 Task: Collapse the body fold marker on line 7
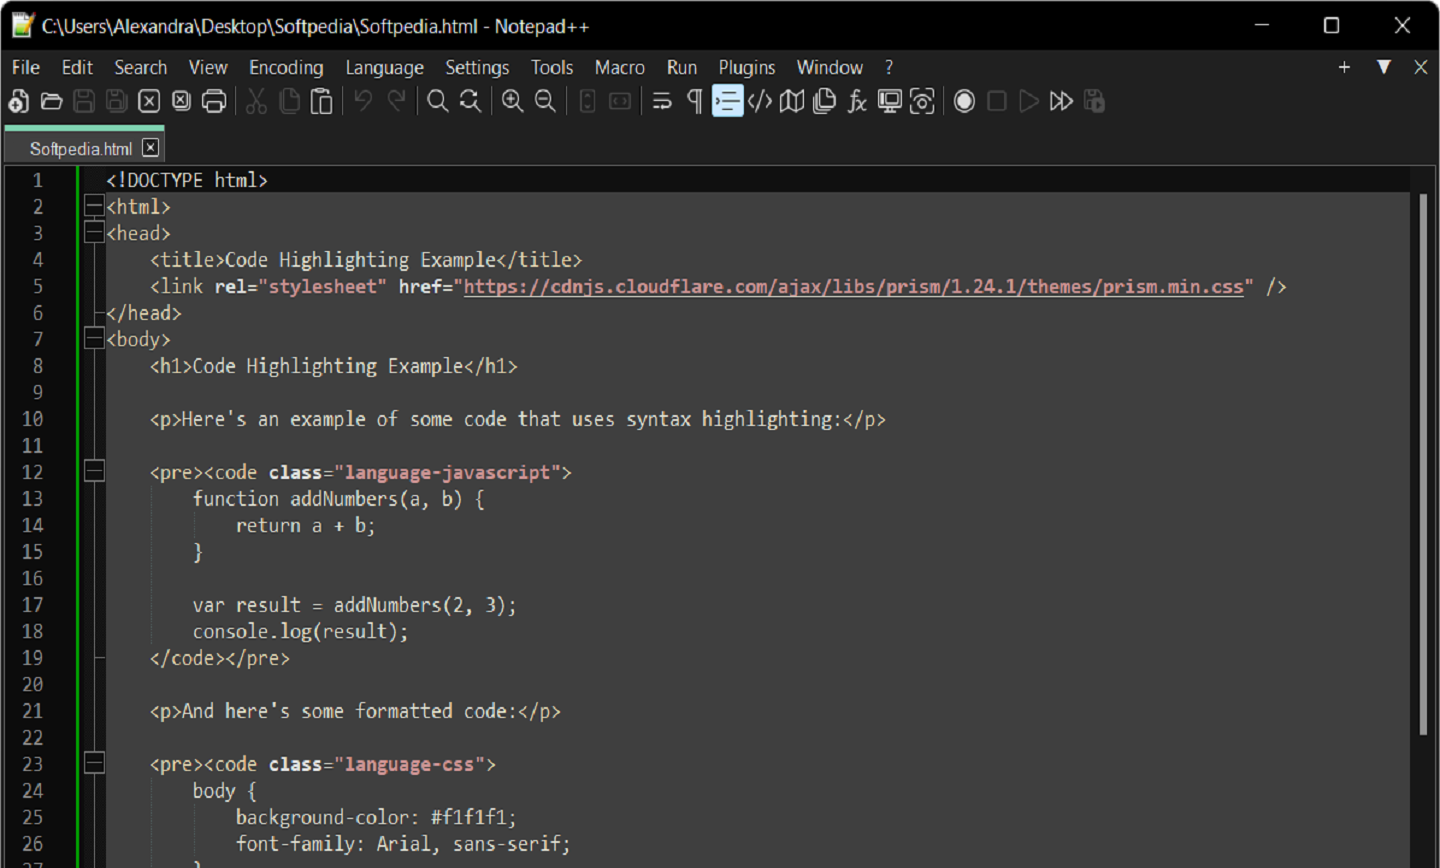[x=94, y=339]
